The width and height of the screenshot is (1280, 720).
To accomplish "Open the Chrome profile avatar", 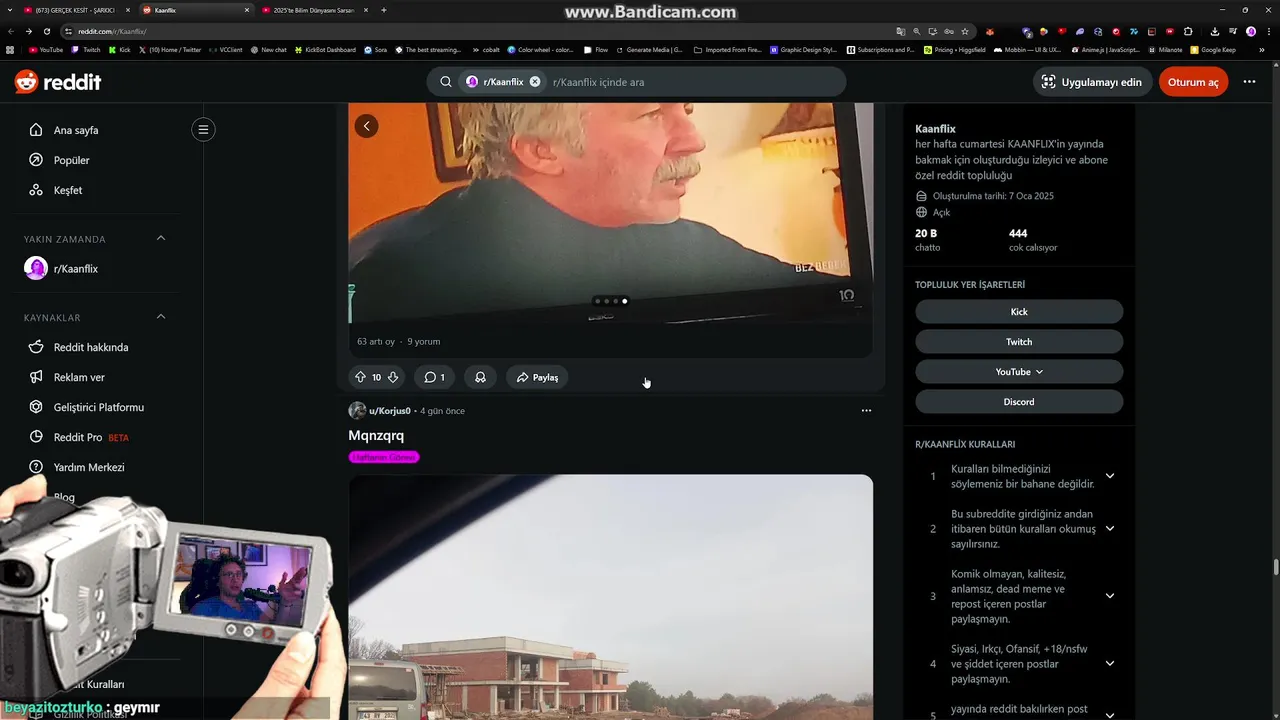I will [x=1251, y=31].
